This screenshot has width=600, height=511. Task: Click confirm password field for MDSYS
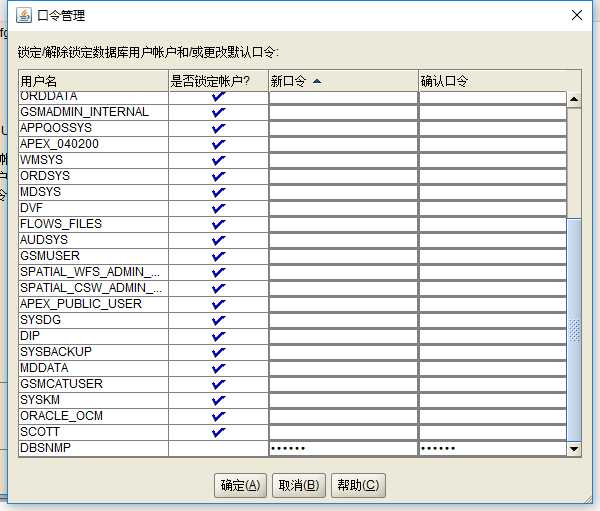(x=493, y=192)
